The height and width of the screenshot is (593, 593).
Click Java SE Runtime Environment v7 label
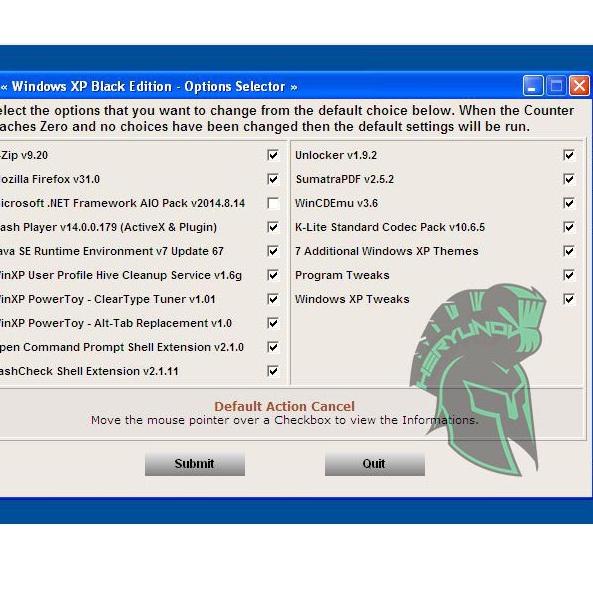pyautogui.click(x=112, y=251)
